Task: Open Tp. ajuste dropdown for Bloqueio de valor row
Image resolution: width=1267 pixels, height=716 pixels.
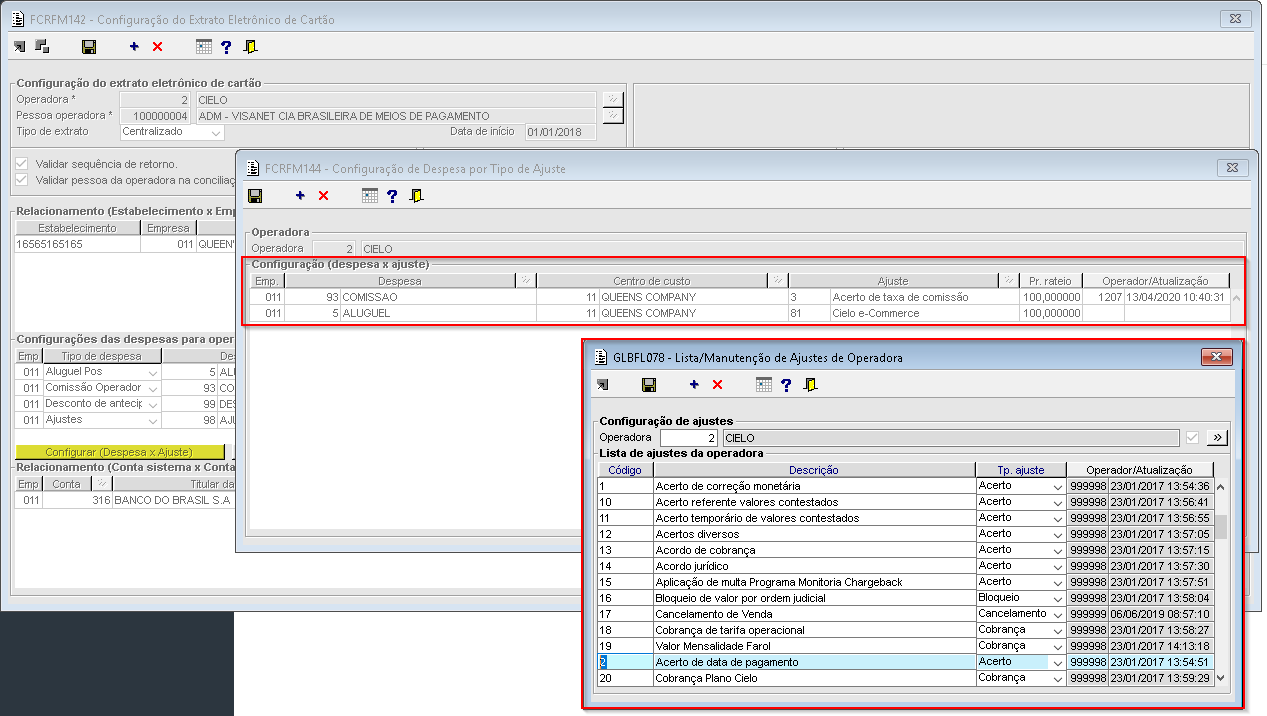Action: tap(1058, 598)
